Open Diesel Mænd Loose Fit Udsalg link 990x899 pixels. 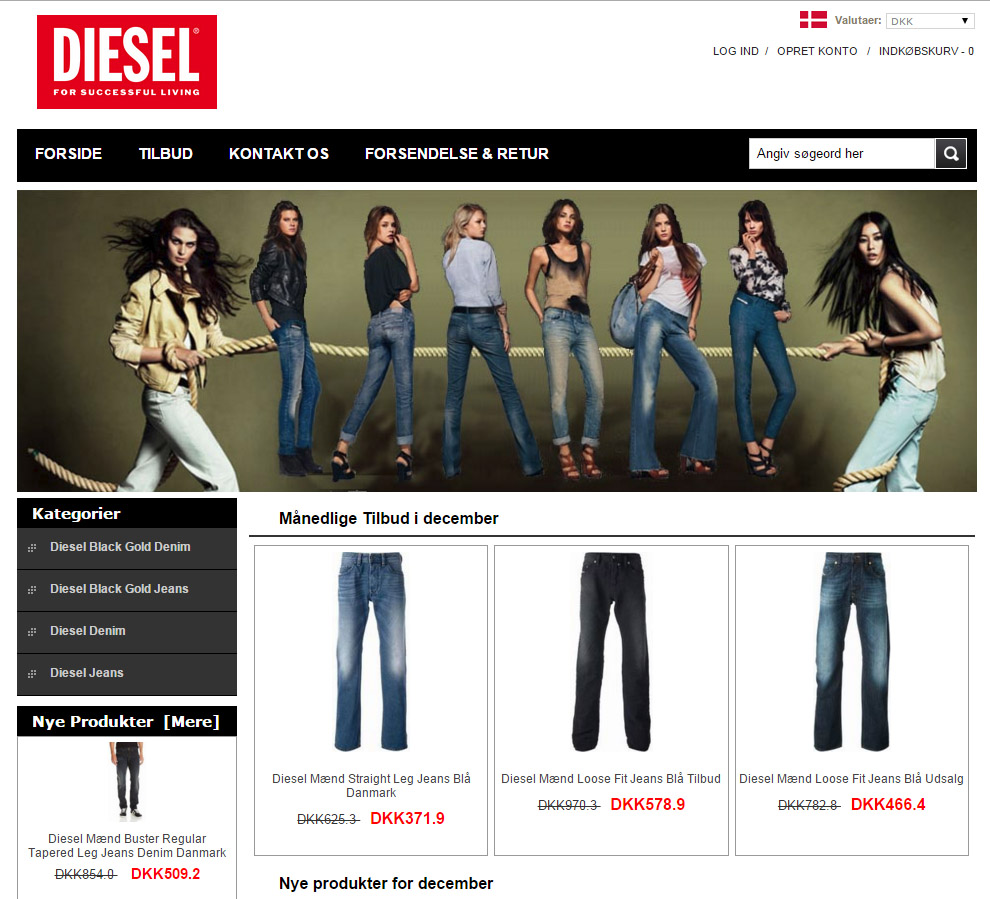(x=851, y=778)
